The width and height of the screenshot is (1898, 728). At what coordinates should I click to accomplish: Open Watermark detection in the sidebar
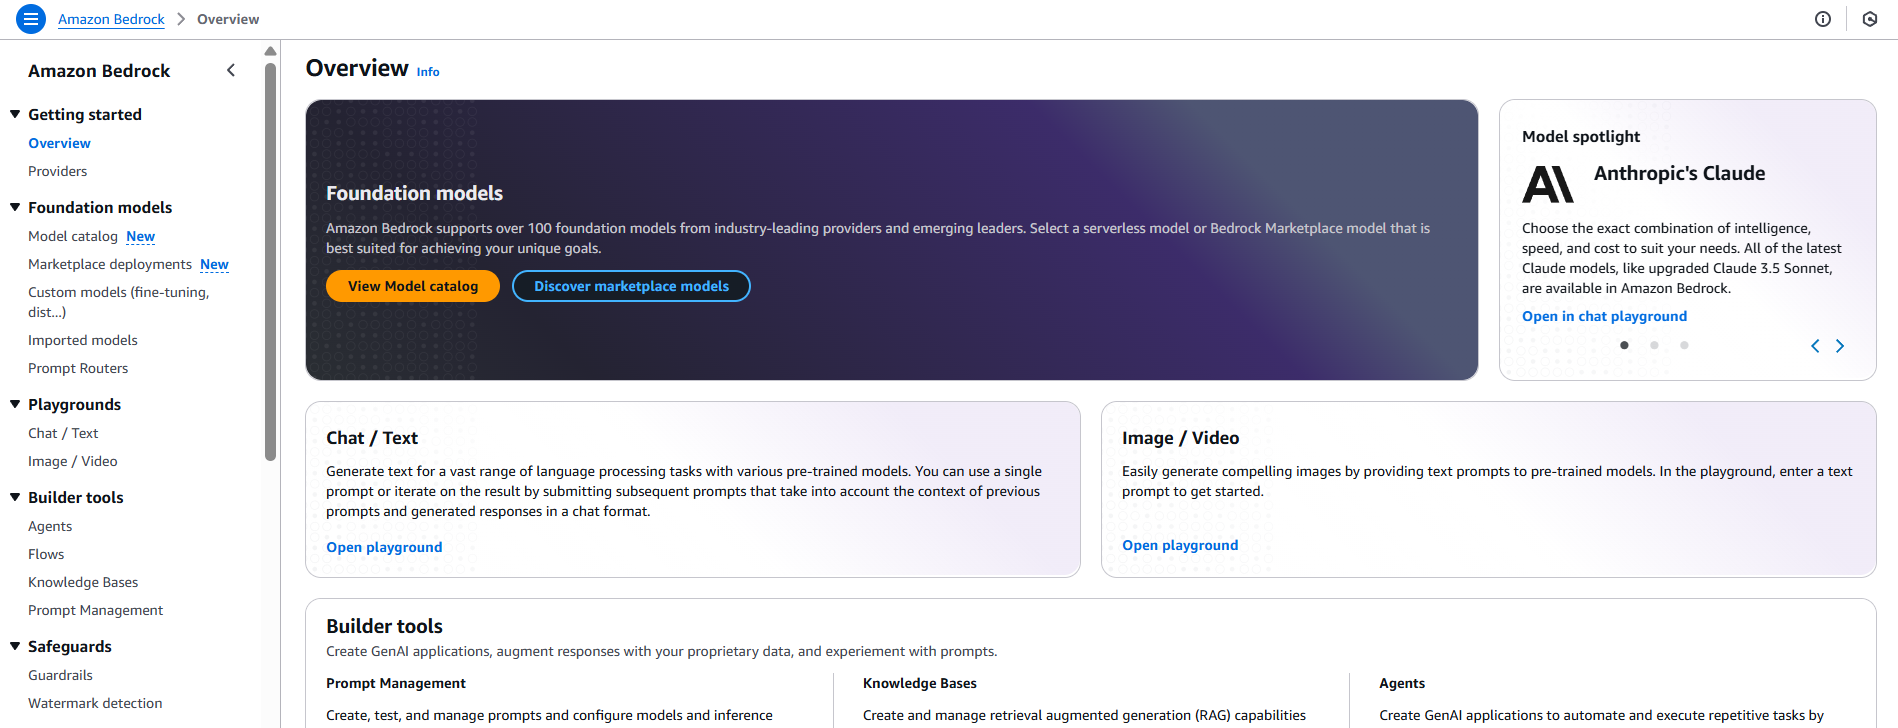pyautogui.click(x=95, y=703)
